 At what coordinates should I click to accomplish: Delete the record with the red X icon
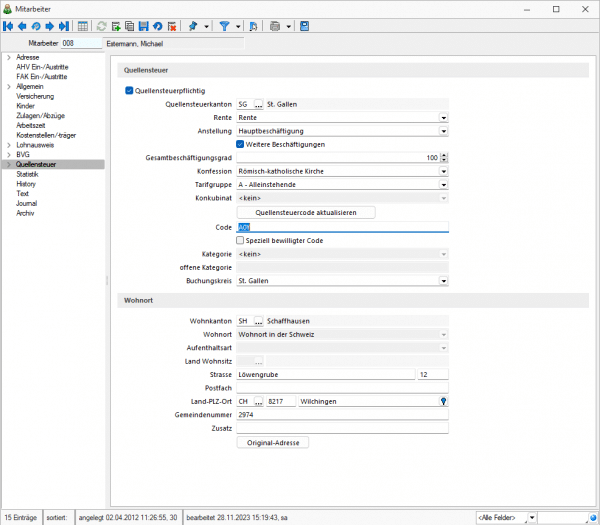[172, 26]
